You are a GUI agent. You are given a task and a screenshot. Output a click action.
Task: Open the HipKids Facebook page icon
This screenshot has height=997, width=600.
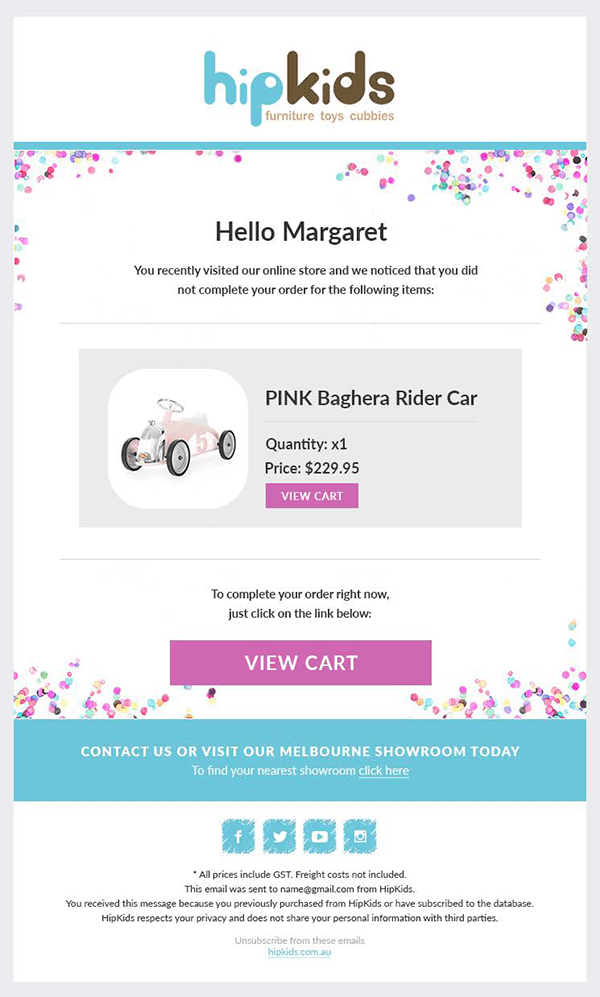click(238, 836)
